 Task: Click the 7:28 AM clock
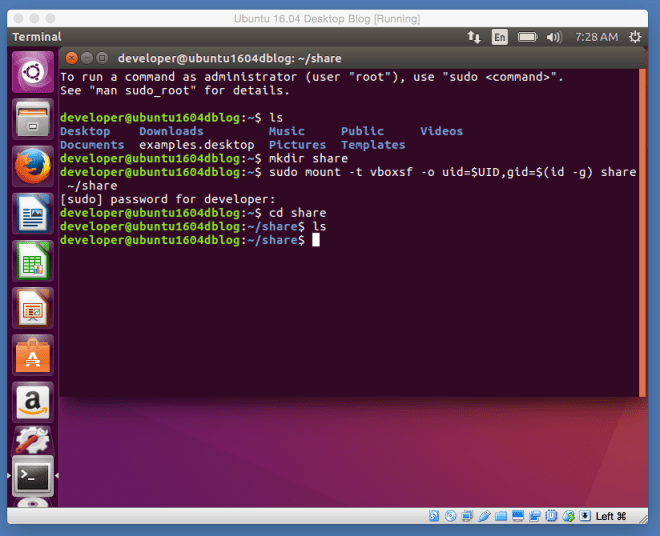596,37
